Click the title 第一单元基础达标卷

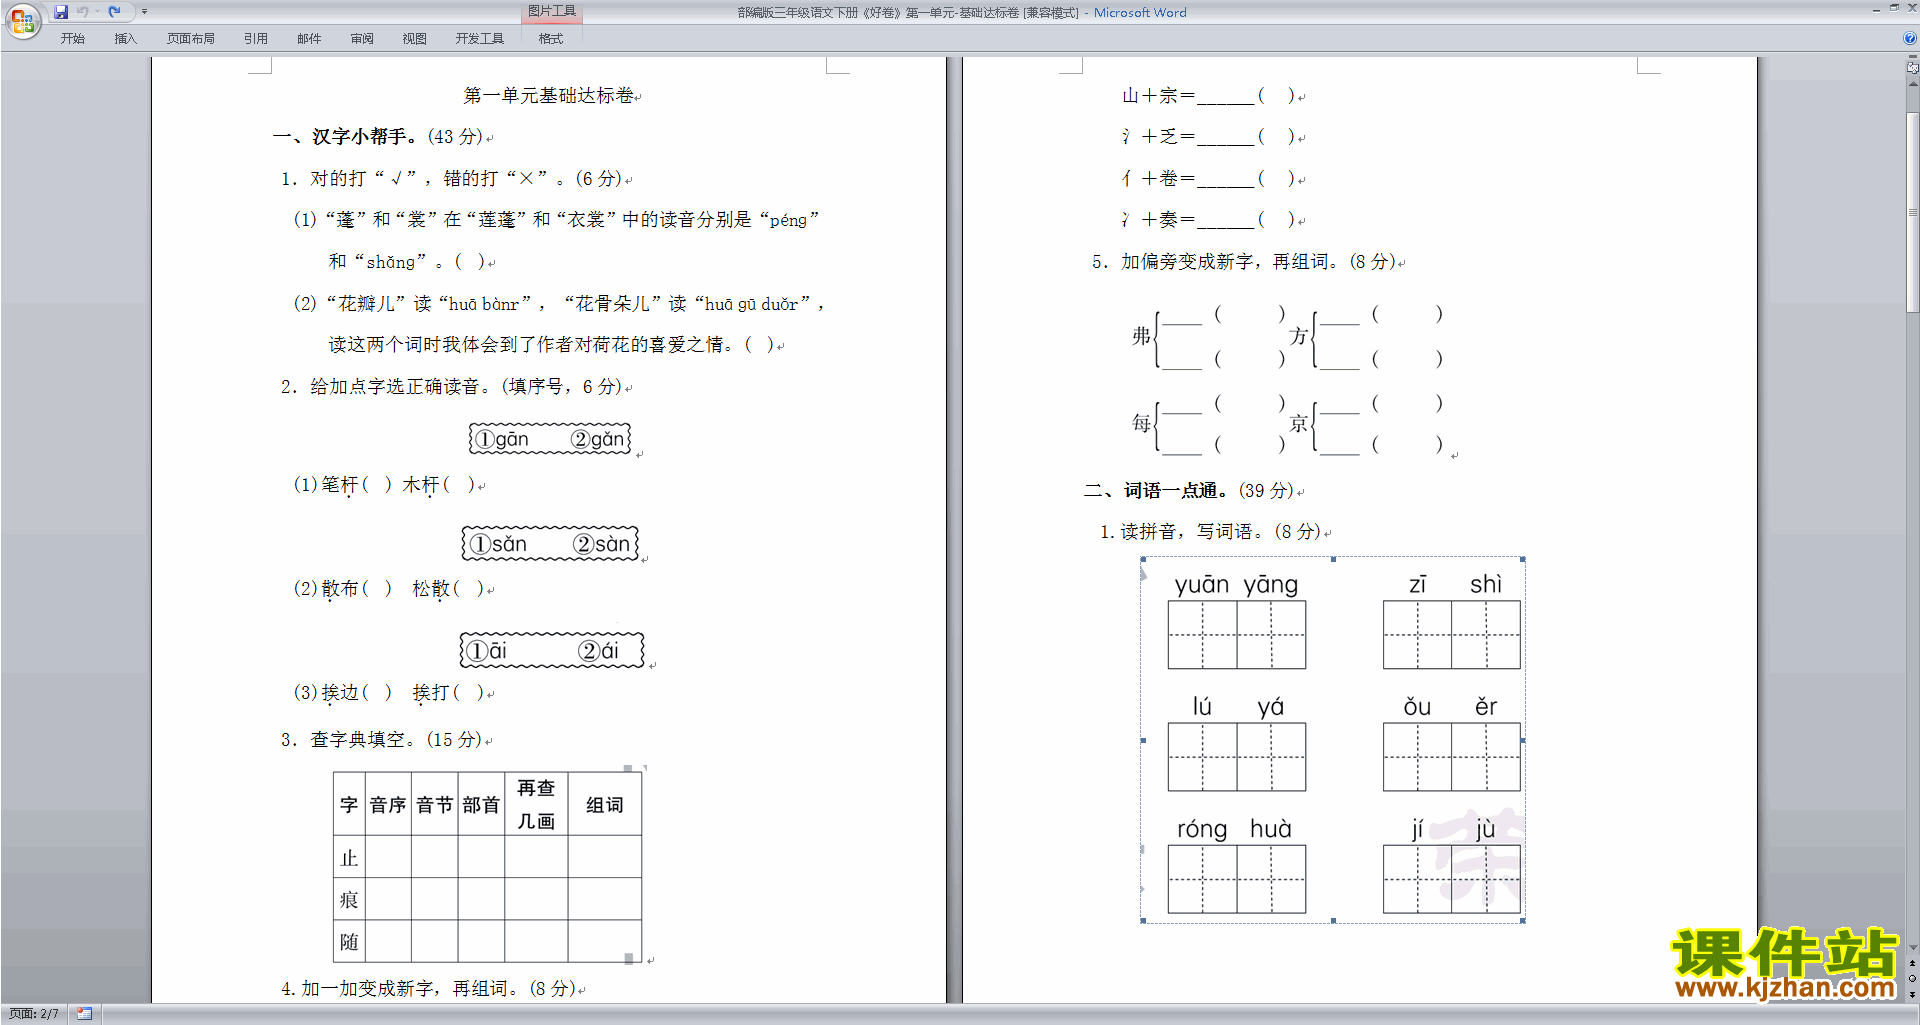point(549,96)
